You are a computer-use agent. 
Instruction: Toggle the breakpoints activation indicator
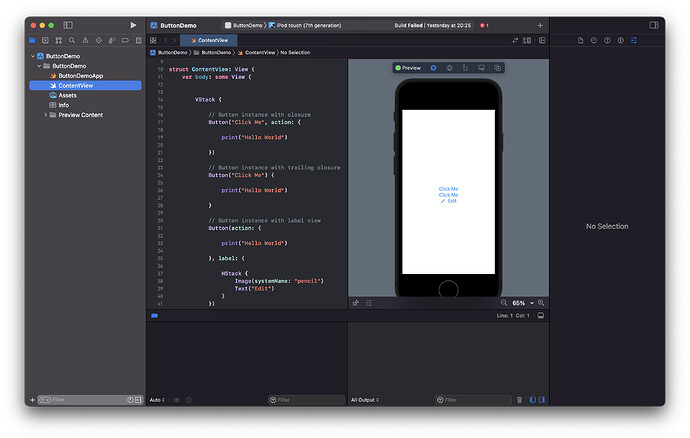coord(154,316)
